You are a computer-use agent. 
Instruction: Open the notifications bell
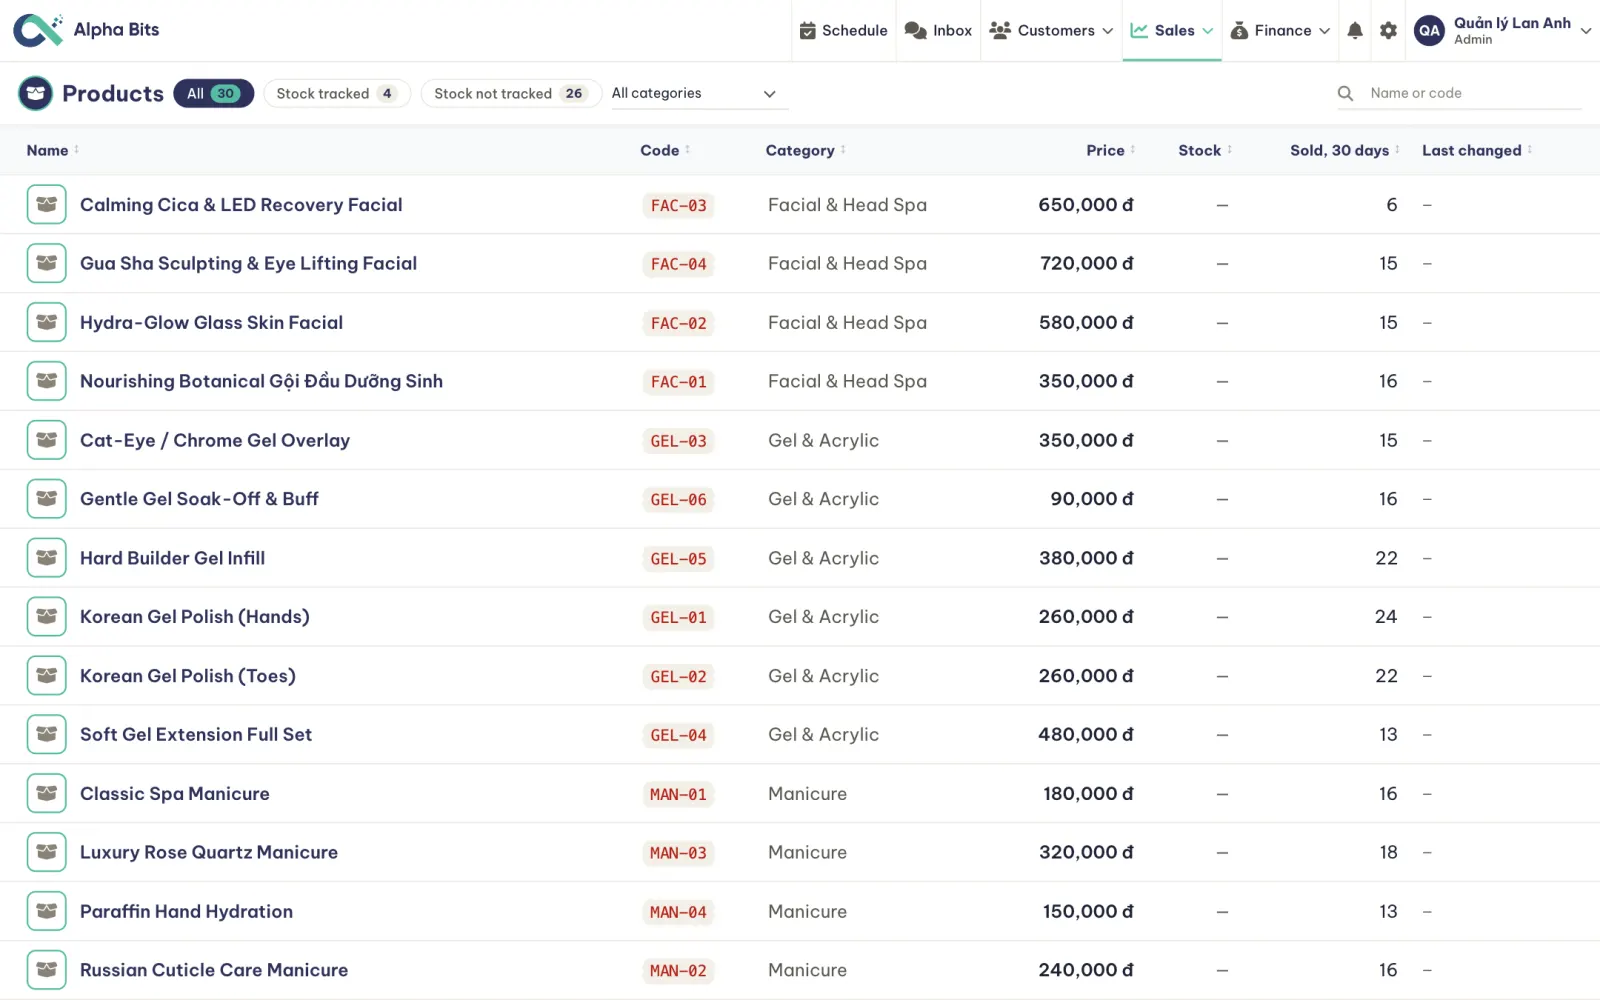tap(1354, 31)
